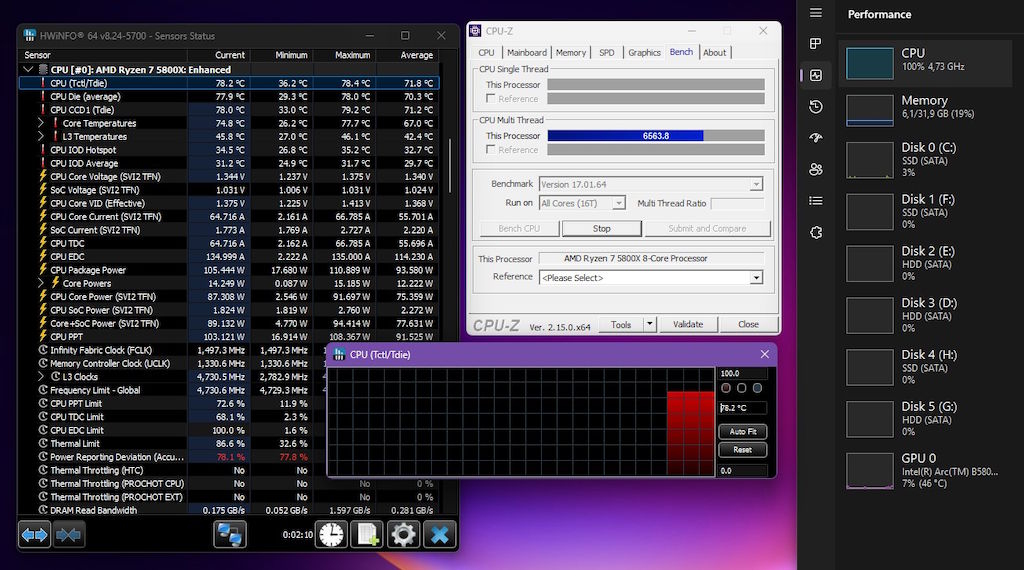Open CPU-Z Tools dropdown arrow
This screenshot has width=1024, height=570.
[x=649, y=324]
